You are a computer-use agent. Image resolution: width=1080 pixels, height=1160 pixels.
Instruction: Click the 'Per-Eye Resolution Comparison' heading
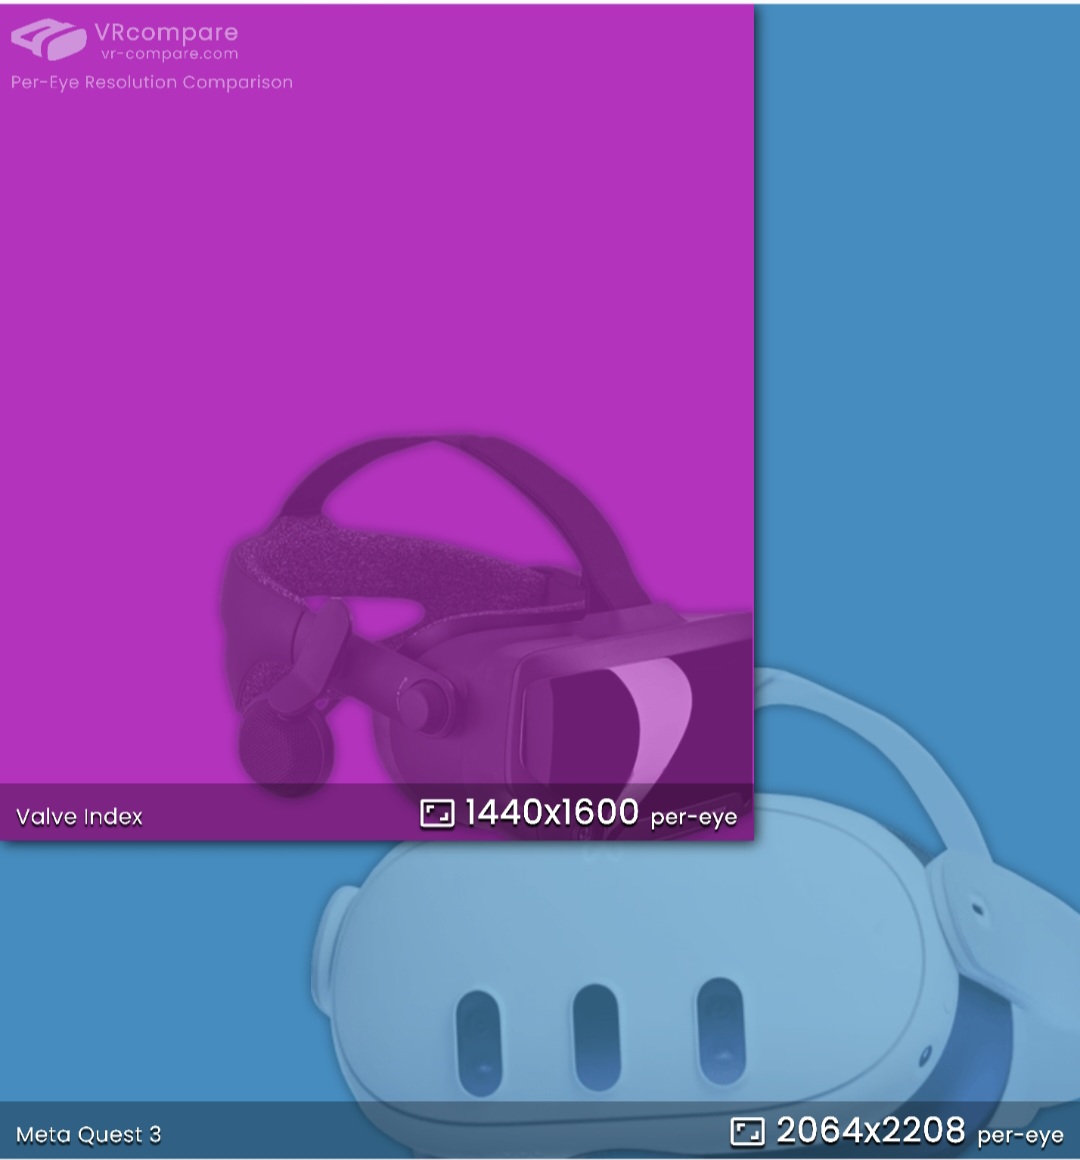point(152,82)
